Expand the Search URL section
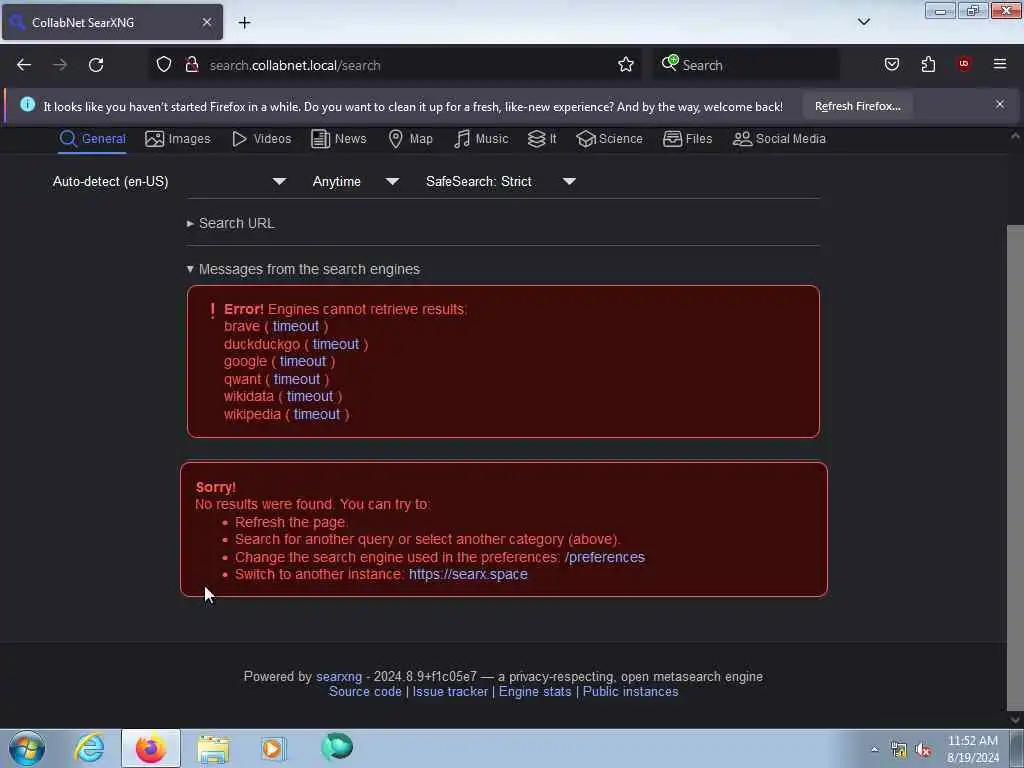The image size is (1024, 768). 231,223
